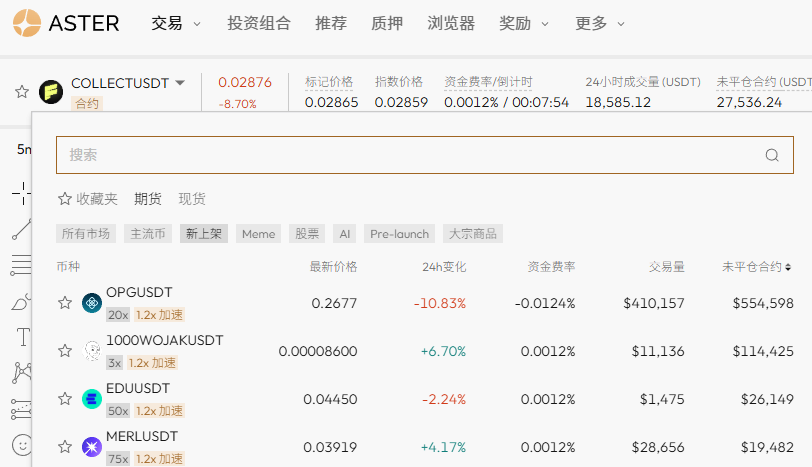The width and height of the screenshot is (812, 467).
Task: Click the 50x leverage badge on EDUUSDT
Action: (118, 411)
